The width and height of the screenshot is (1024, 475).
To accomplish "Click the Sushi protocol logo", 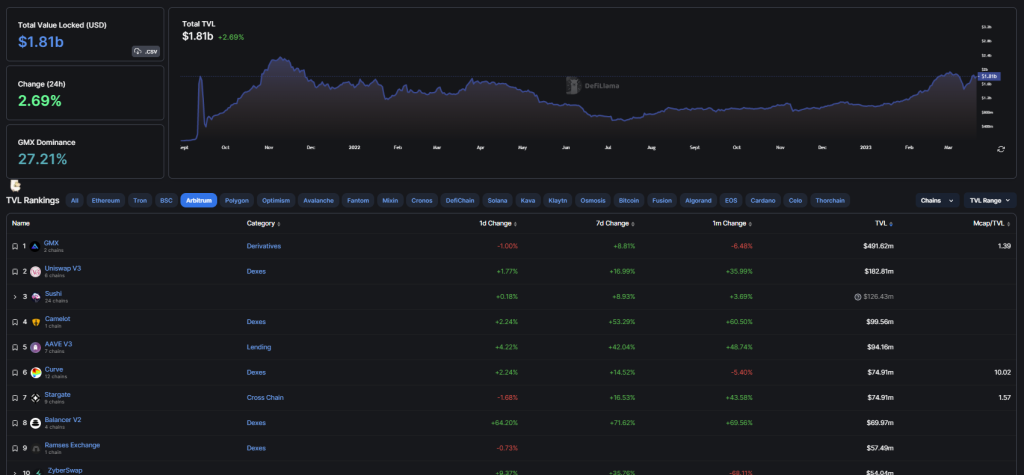I will (35, 297).
